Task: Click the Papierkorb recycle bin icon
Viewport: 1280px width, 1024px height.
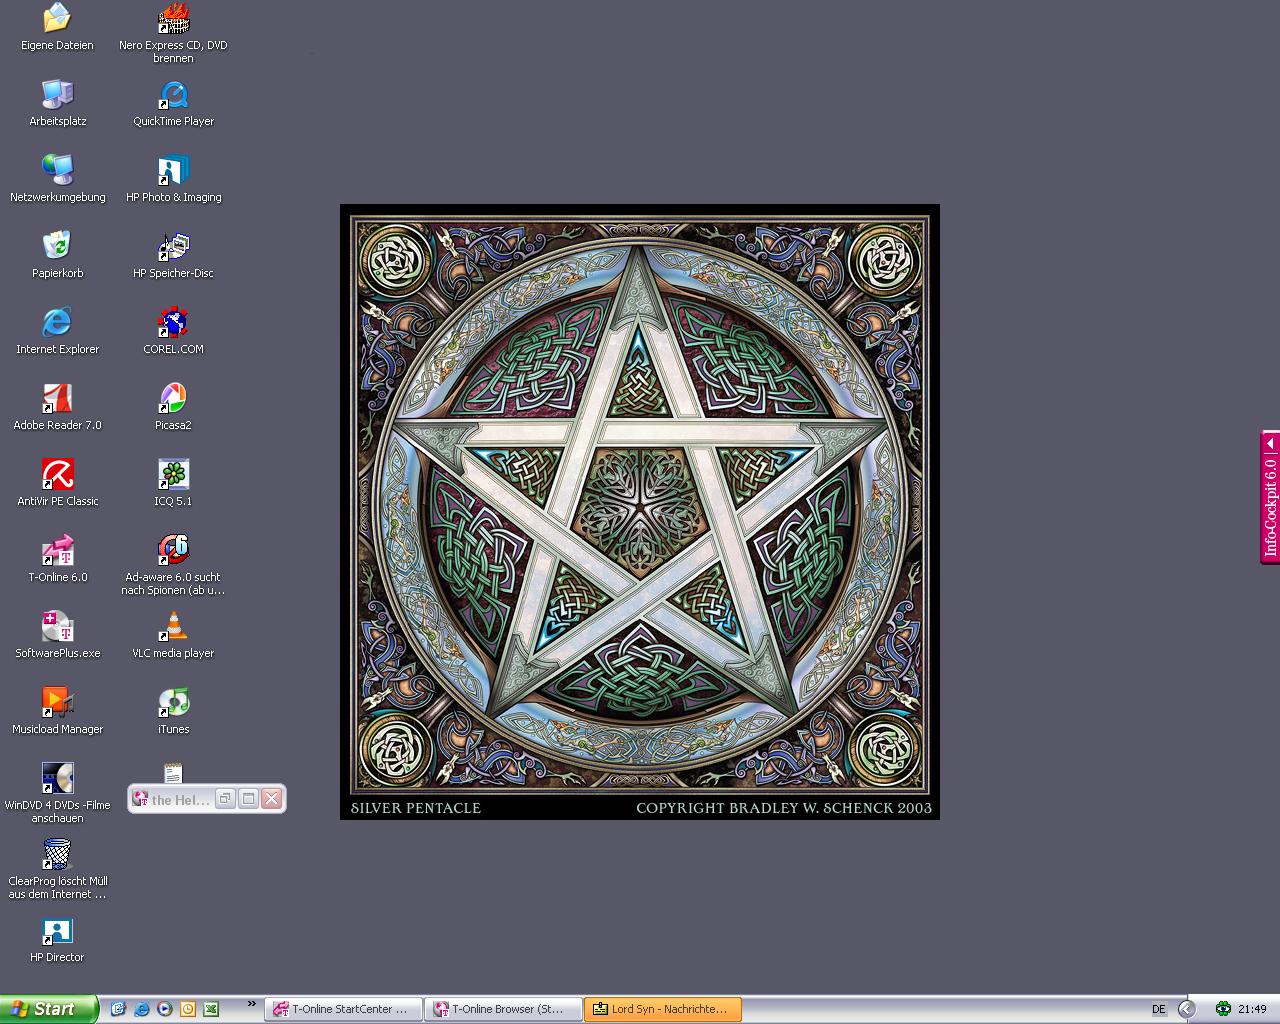Action: (57, 246)
